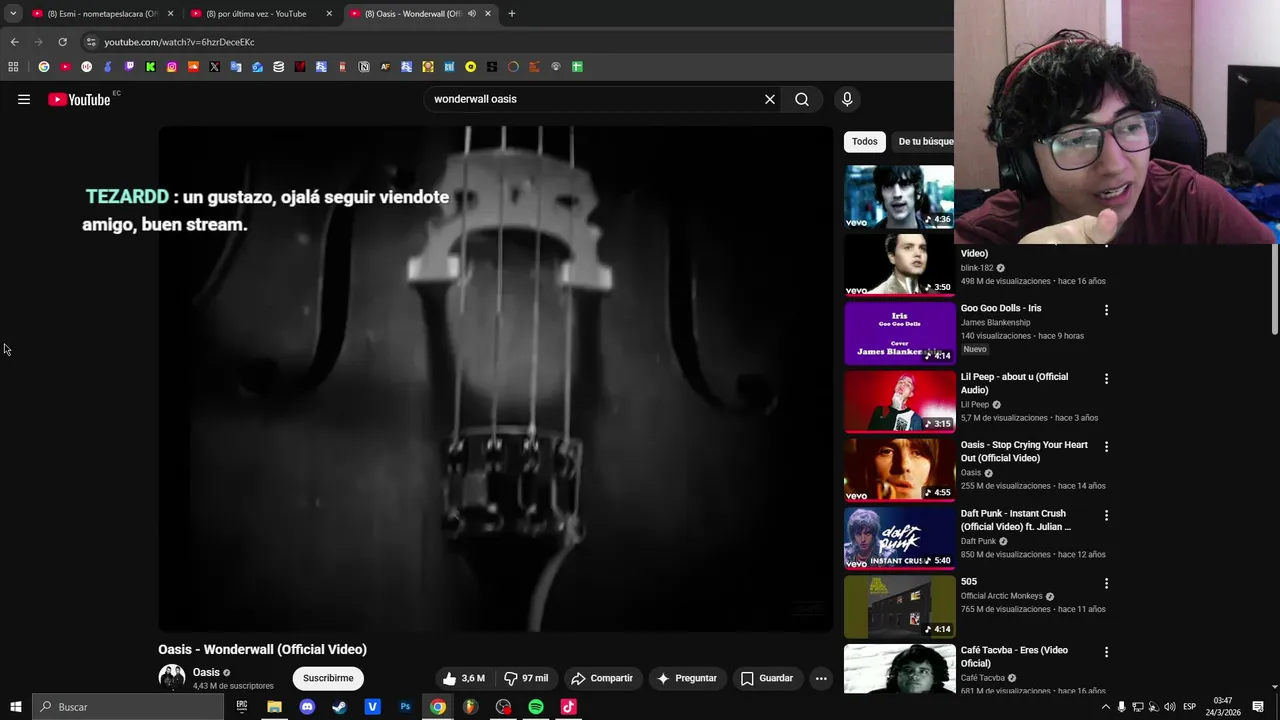Open options menu for Café Tacvba - Eres

(1106, 652)
